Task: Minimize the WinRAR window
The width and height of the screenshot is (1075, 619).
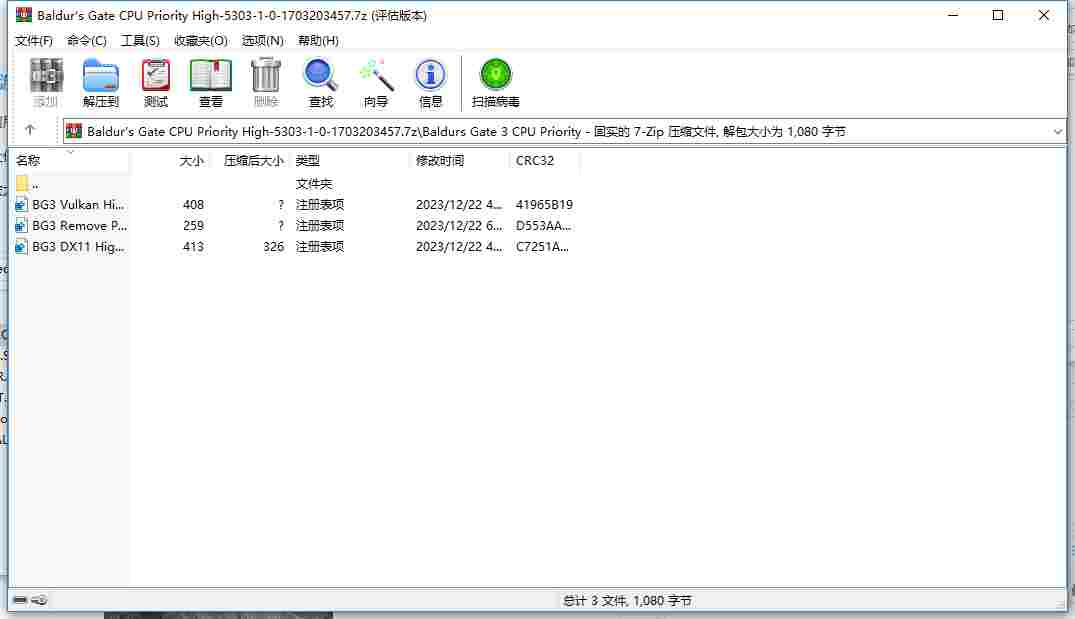Action: 953,15
